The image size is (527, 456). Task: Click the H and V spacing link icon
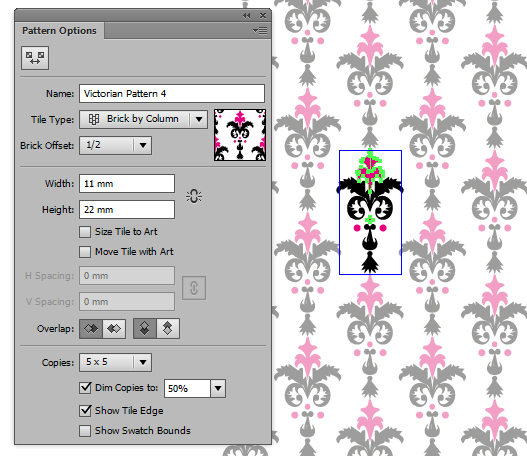[x=194, y=288]
